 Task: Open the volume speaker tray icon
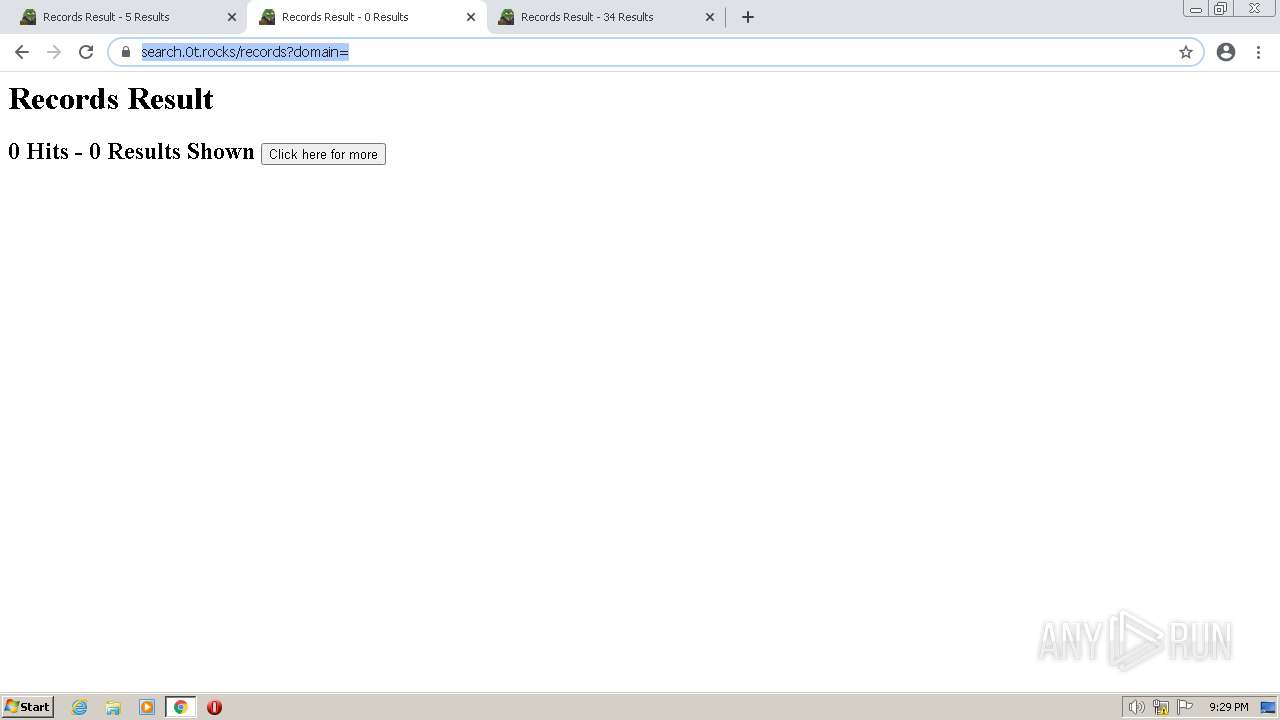coord(1136,707)
